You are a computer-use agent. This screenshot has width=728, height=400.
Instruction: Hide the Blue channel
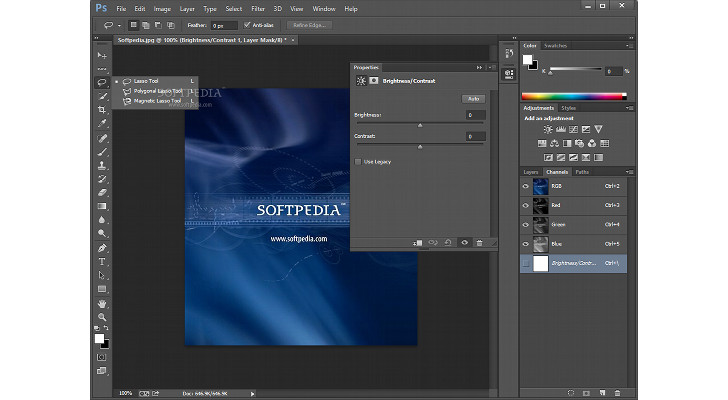click(526, 244)
